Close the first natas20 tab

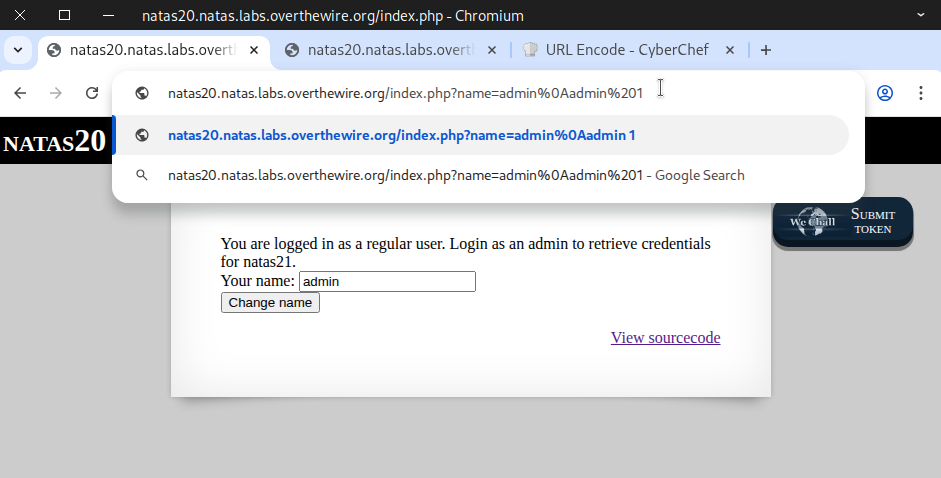pyautogui.click(x=254, y=50)
